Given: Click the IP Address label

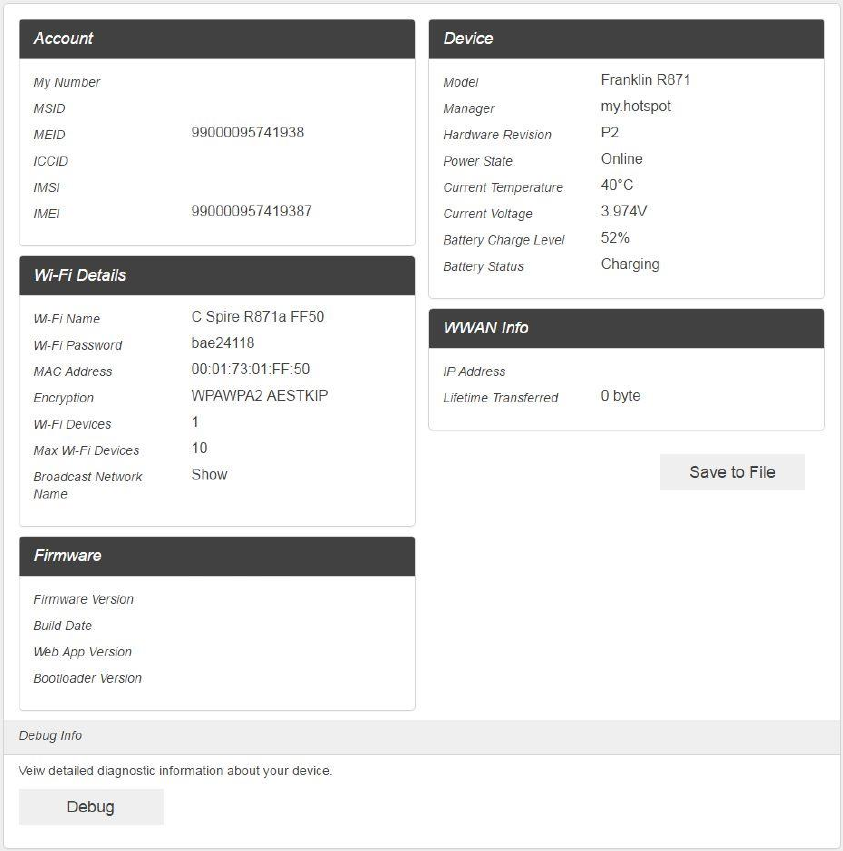Looking at the screenshot, I should pyautogui.click(x=474, y=372).
